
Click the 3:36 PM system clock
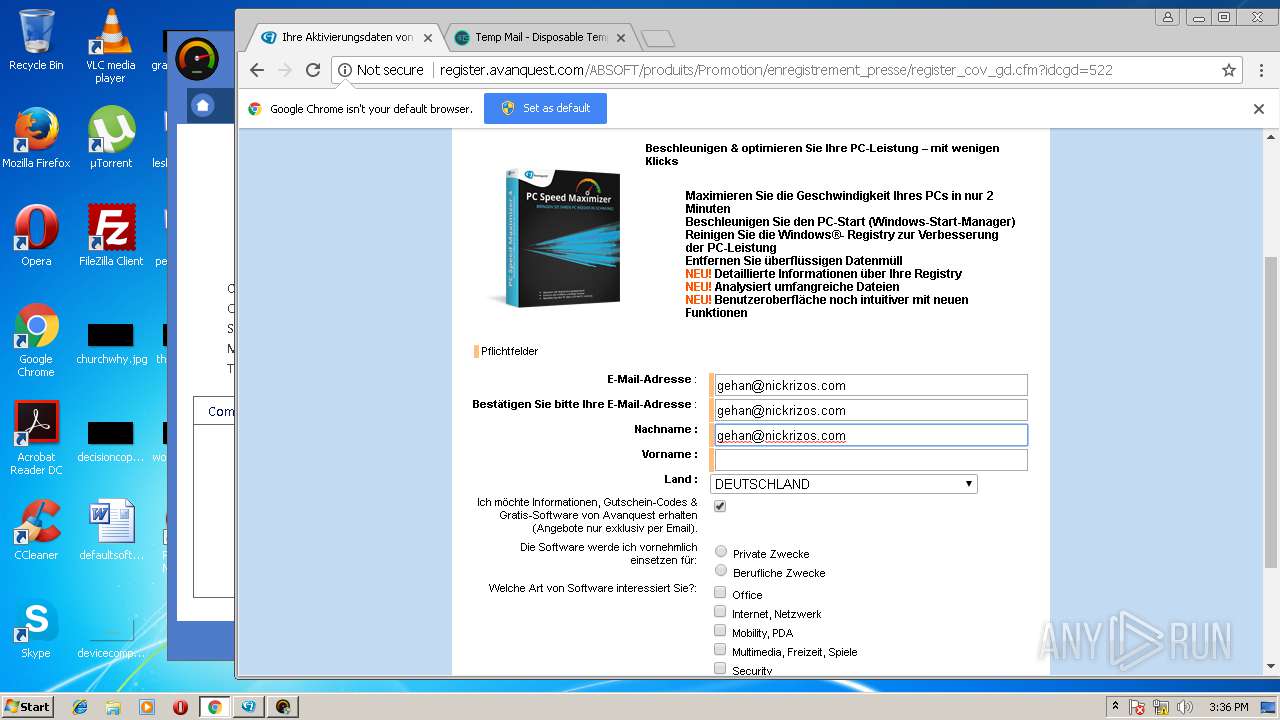1228,707
